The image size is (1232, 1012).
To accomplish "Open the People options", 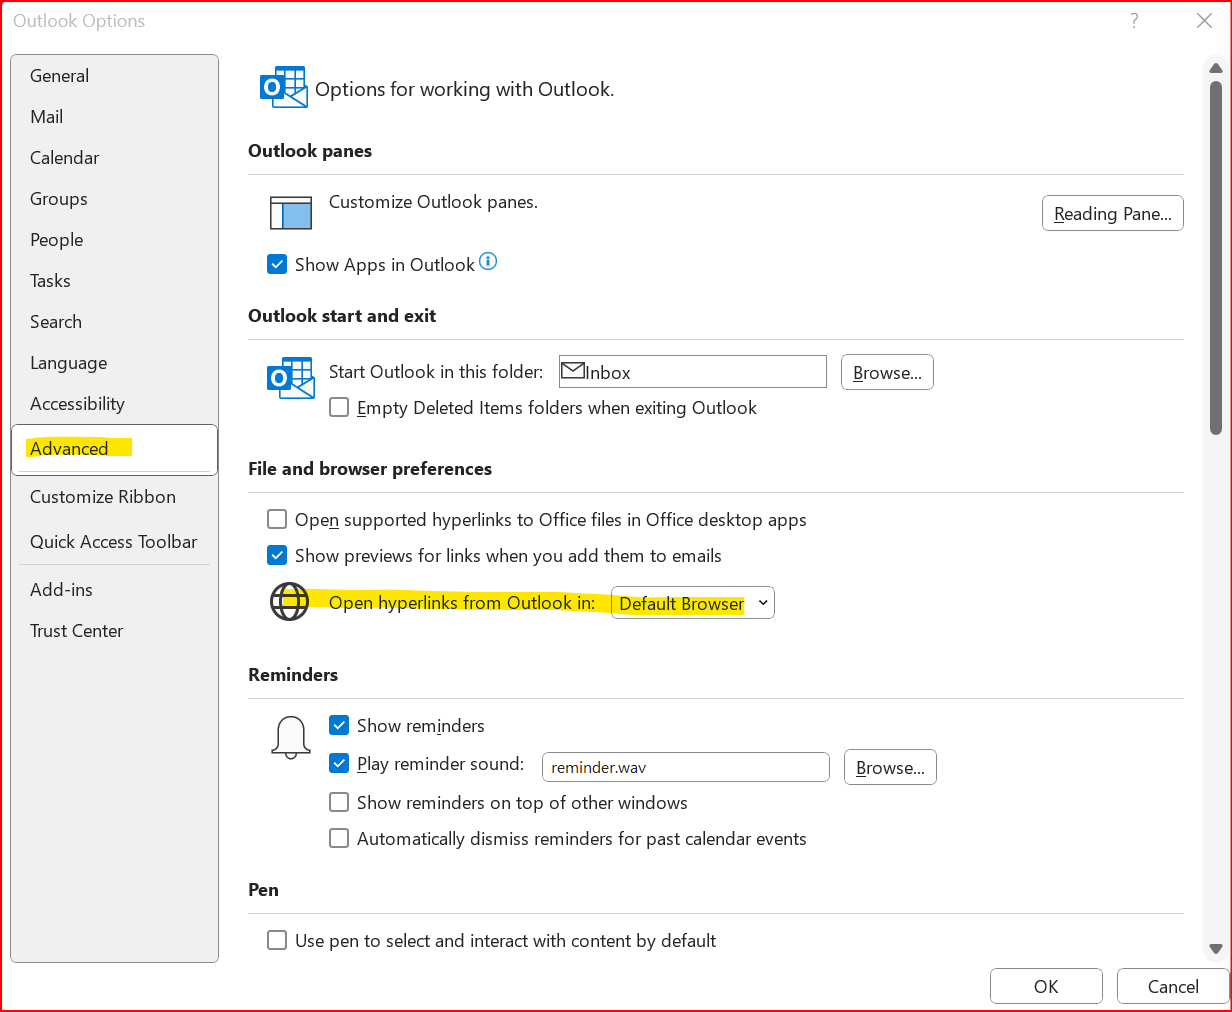I will [114, 240].
